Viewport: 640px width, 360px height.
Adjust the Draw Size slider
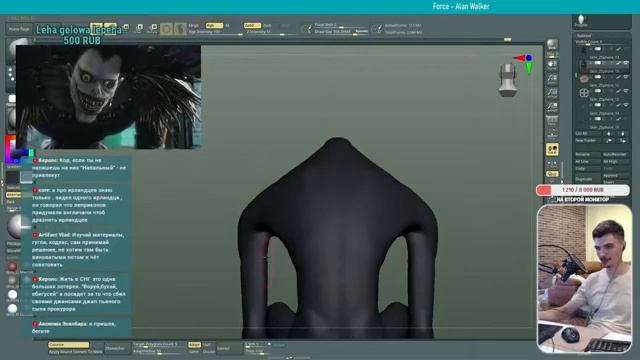coord(341,32)
